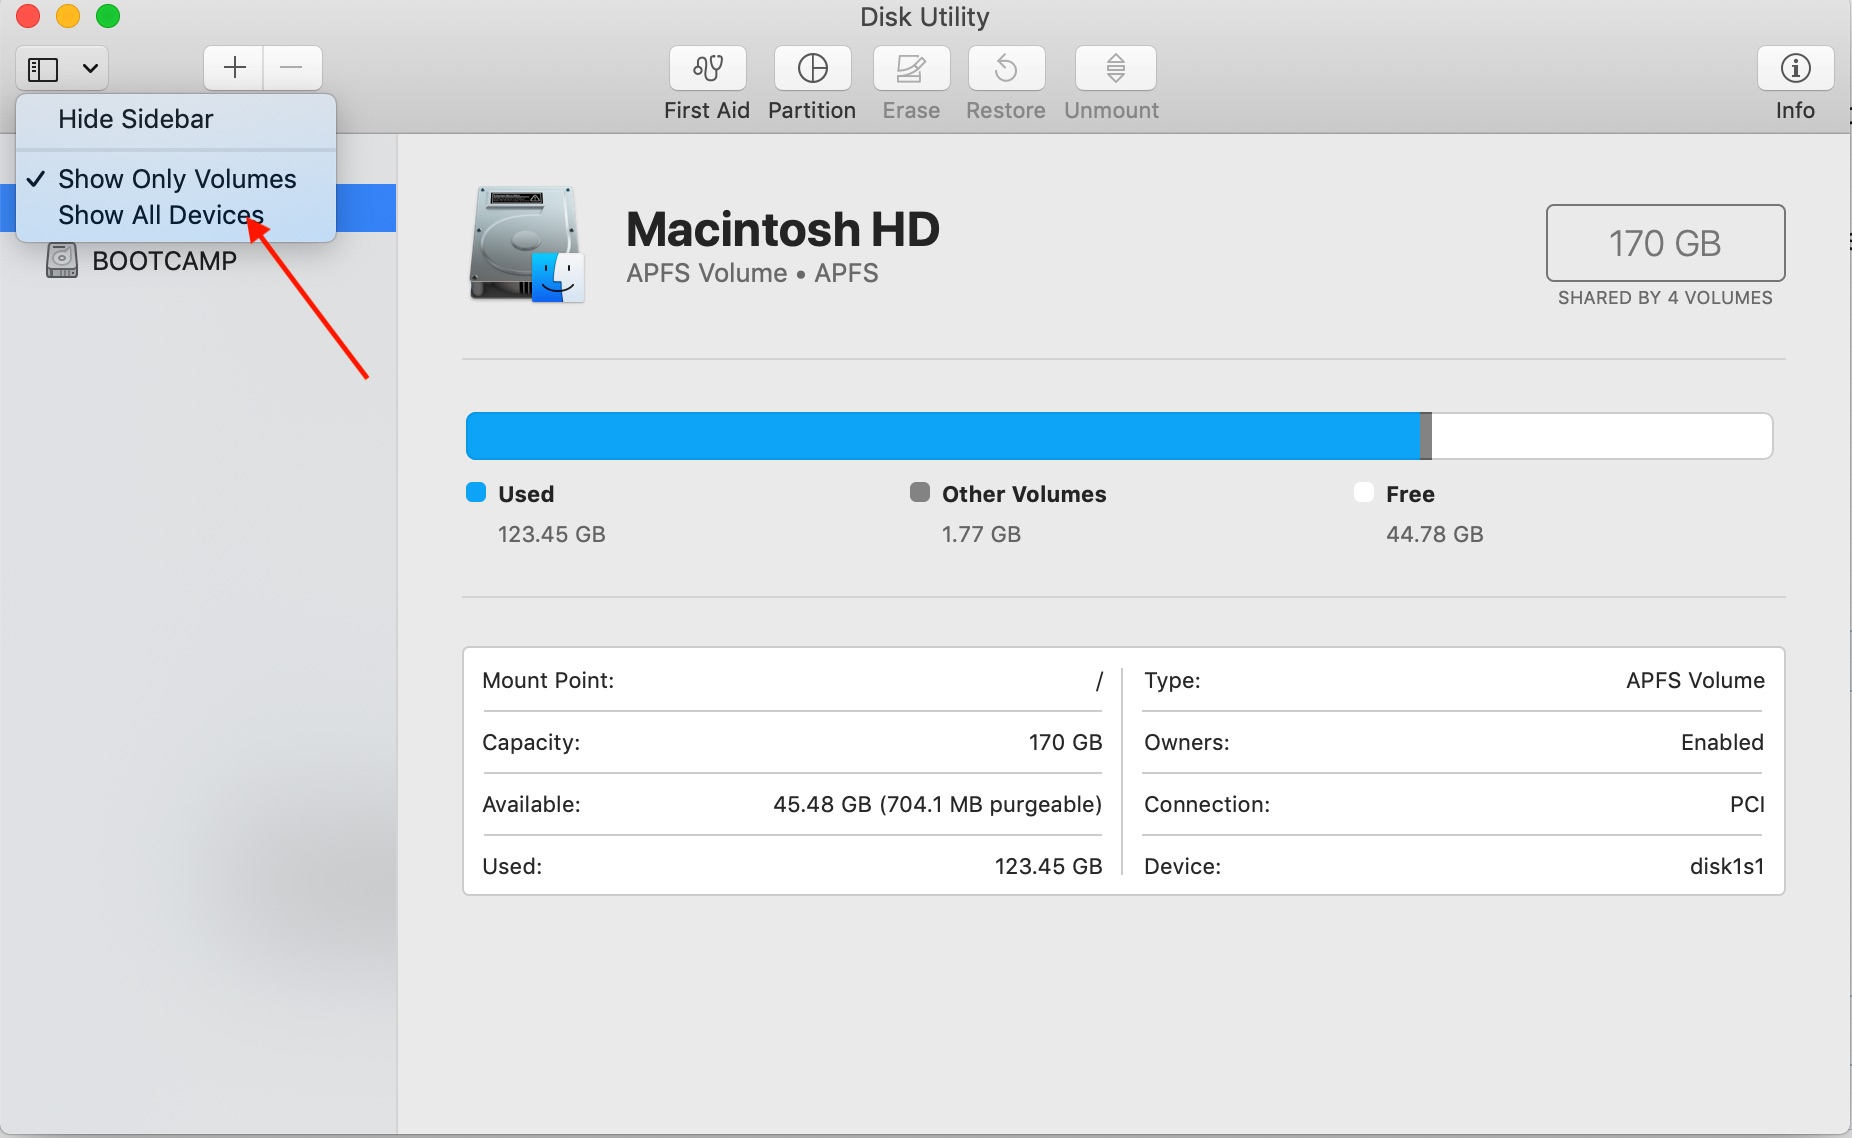This screenshot has width=1852, height=1138.
Task: Click the white free segment of storage bar
Action: pyautogui.click(x=1602, y=436)
